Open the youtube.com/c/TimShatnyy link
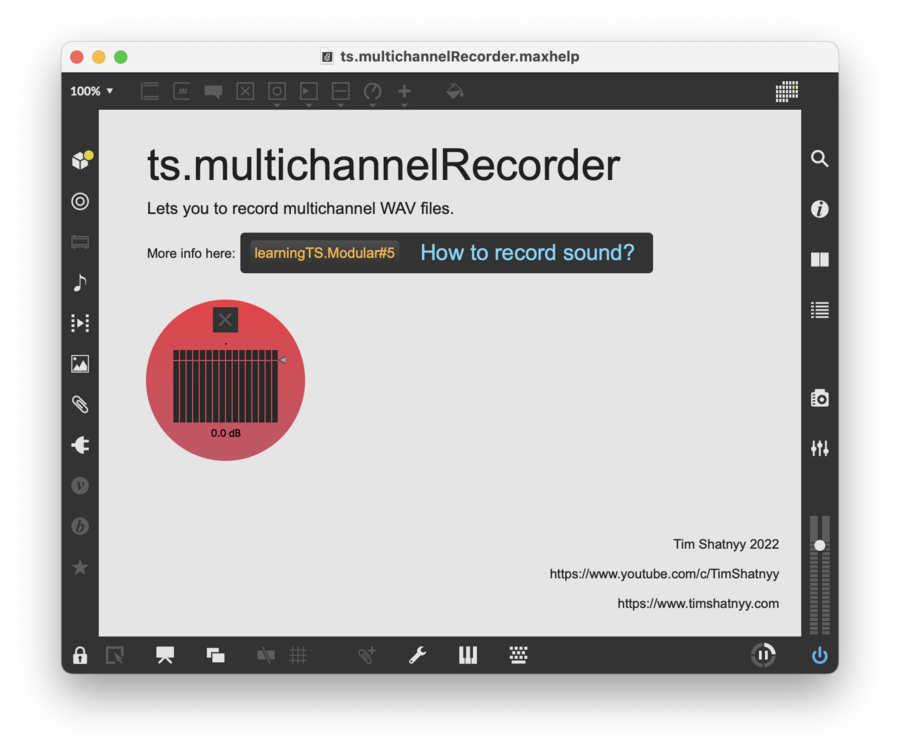Image resolution: width=900 pixels, height=755 pixels. tap(664, 574)
